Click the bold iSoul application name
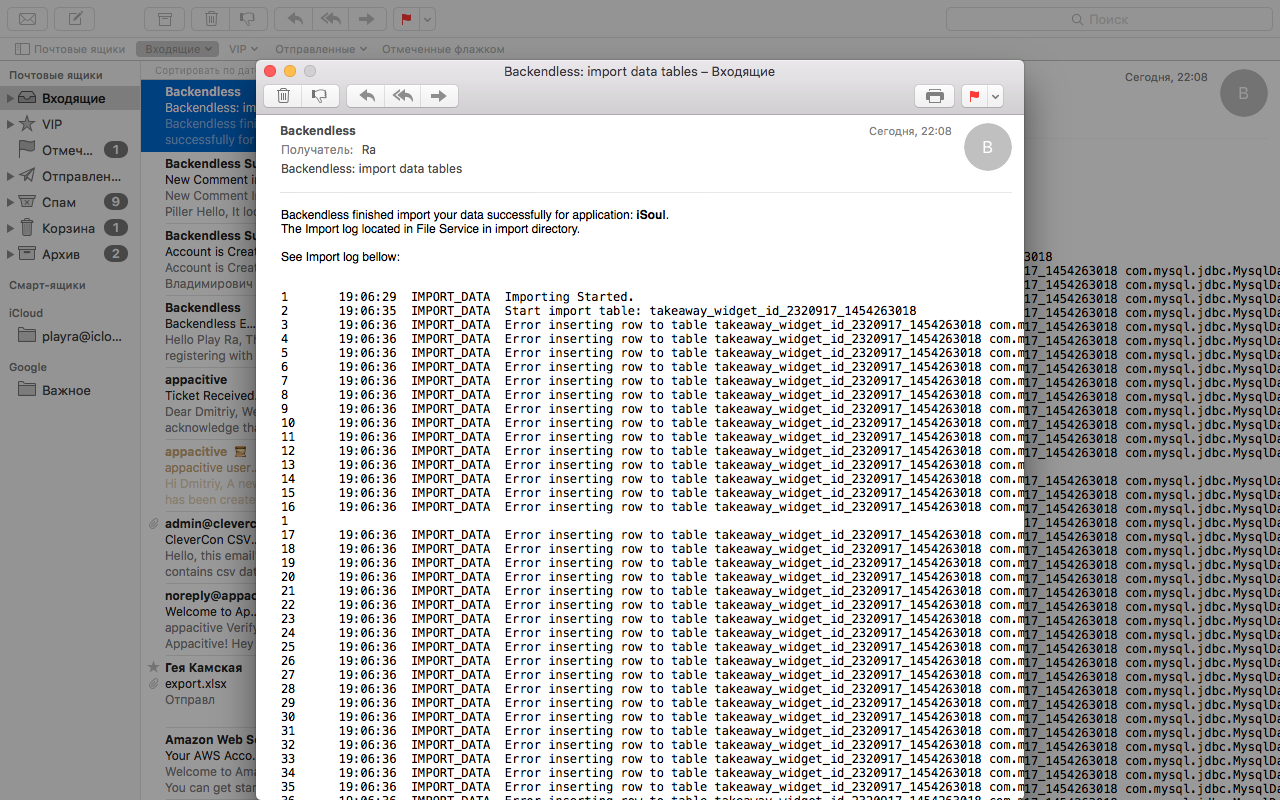The width and height of the screenshot is (1280, 800). 651,215
